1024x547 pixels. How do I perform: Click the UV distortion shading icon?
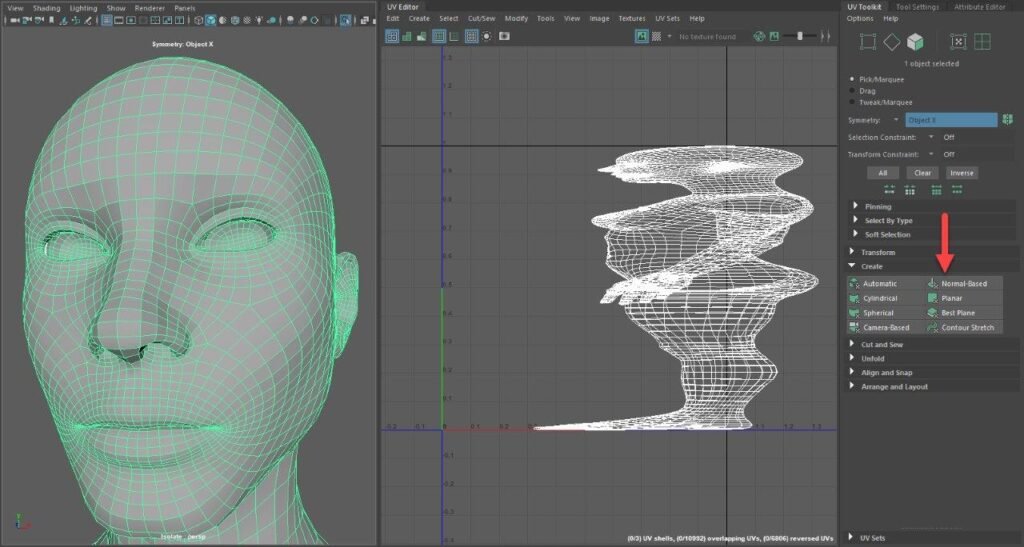pyautogui.click(x=421, y=37)
